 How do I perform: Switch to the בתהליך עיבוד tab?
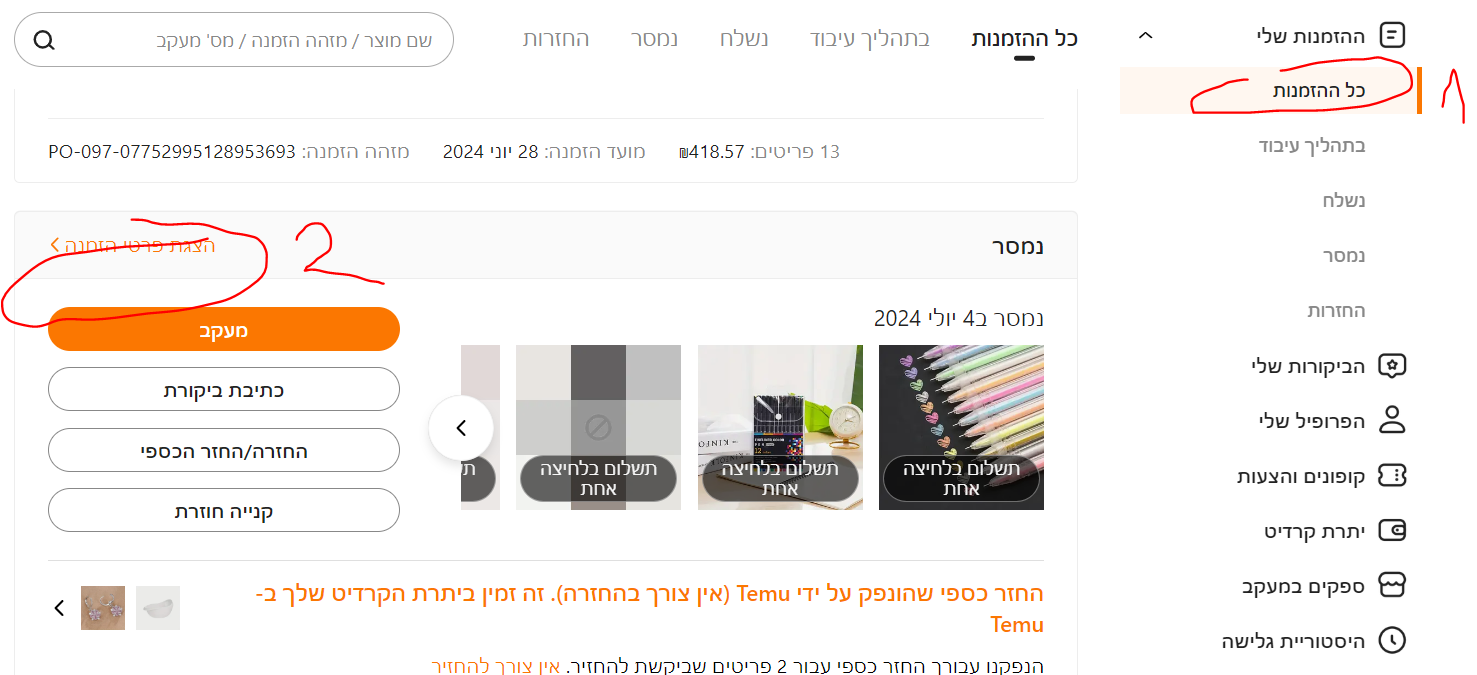click(x=869, y=39)
